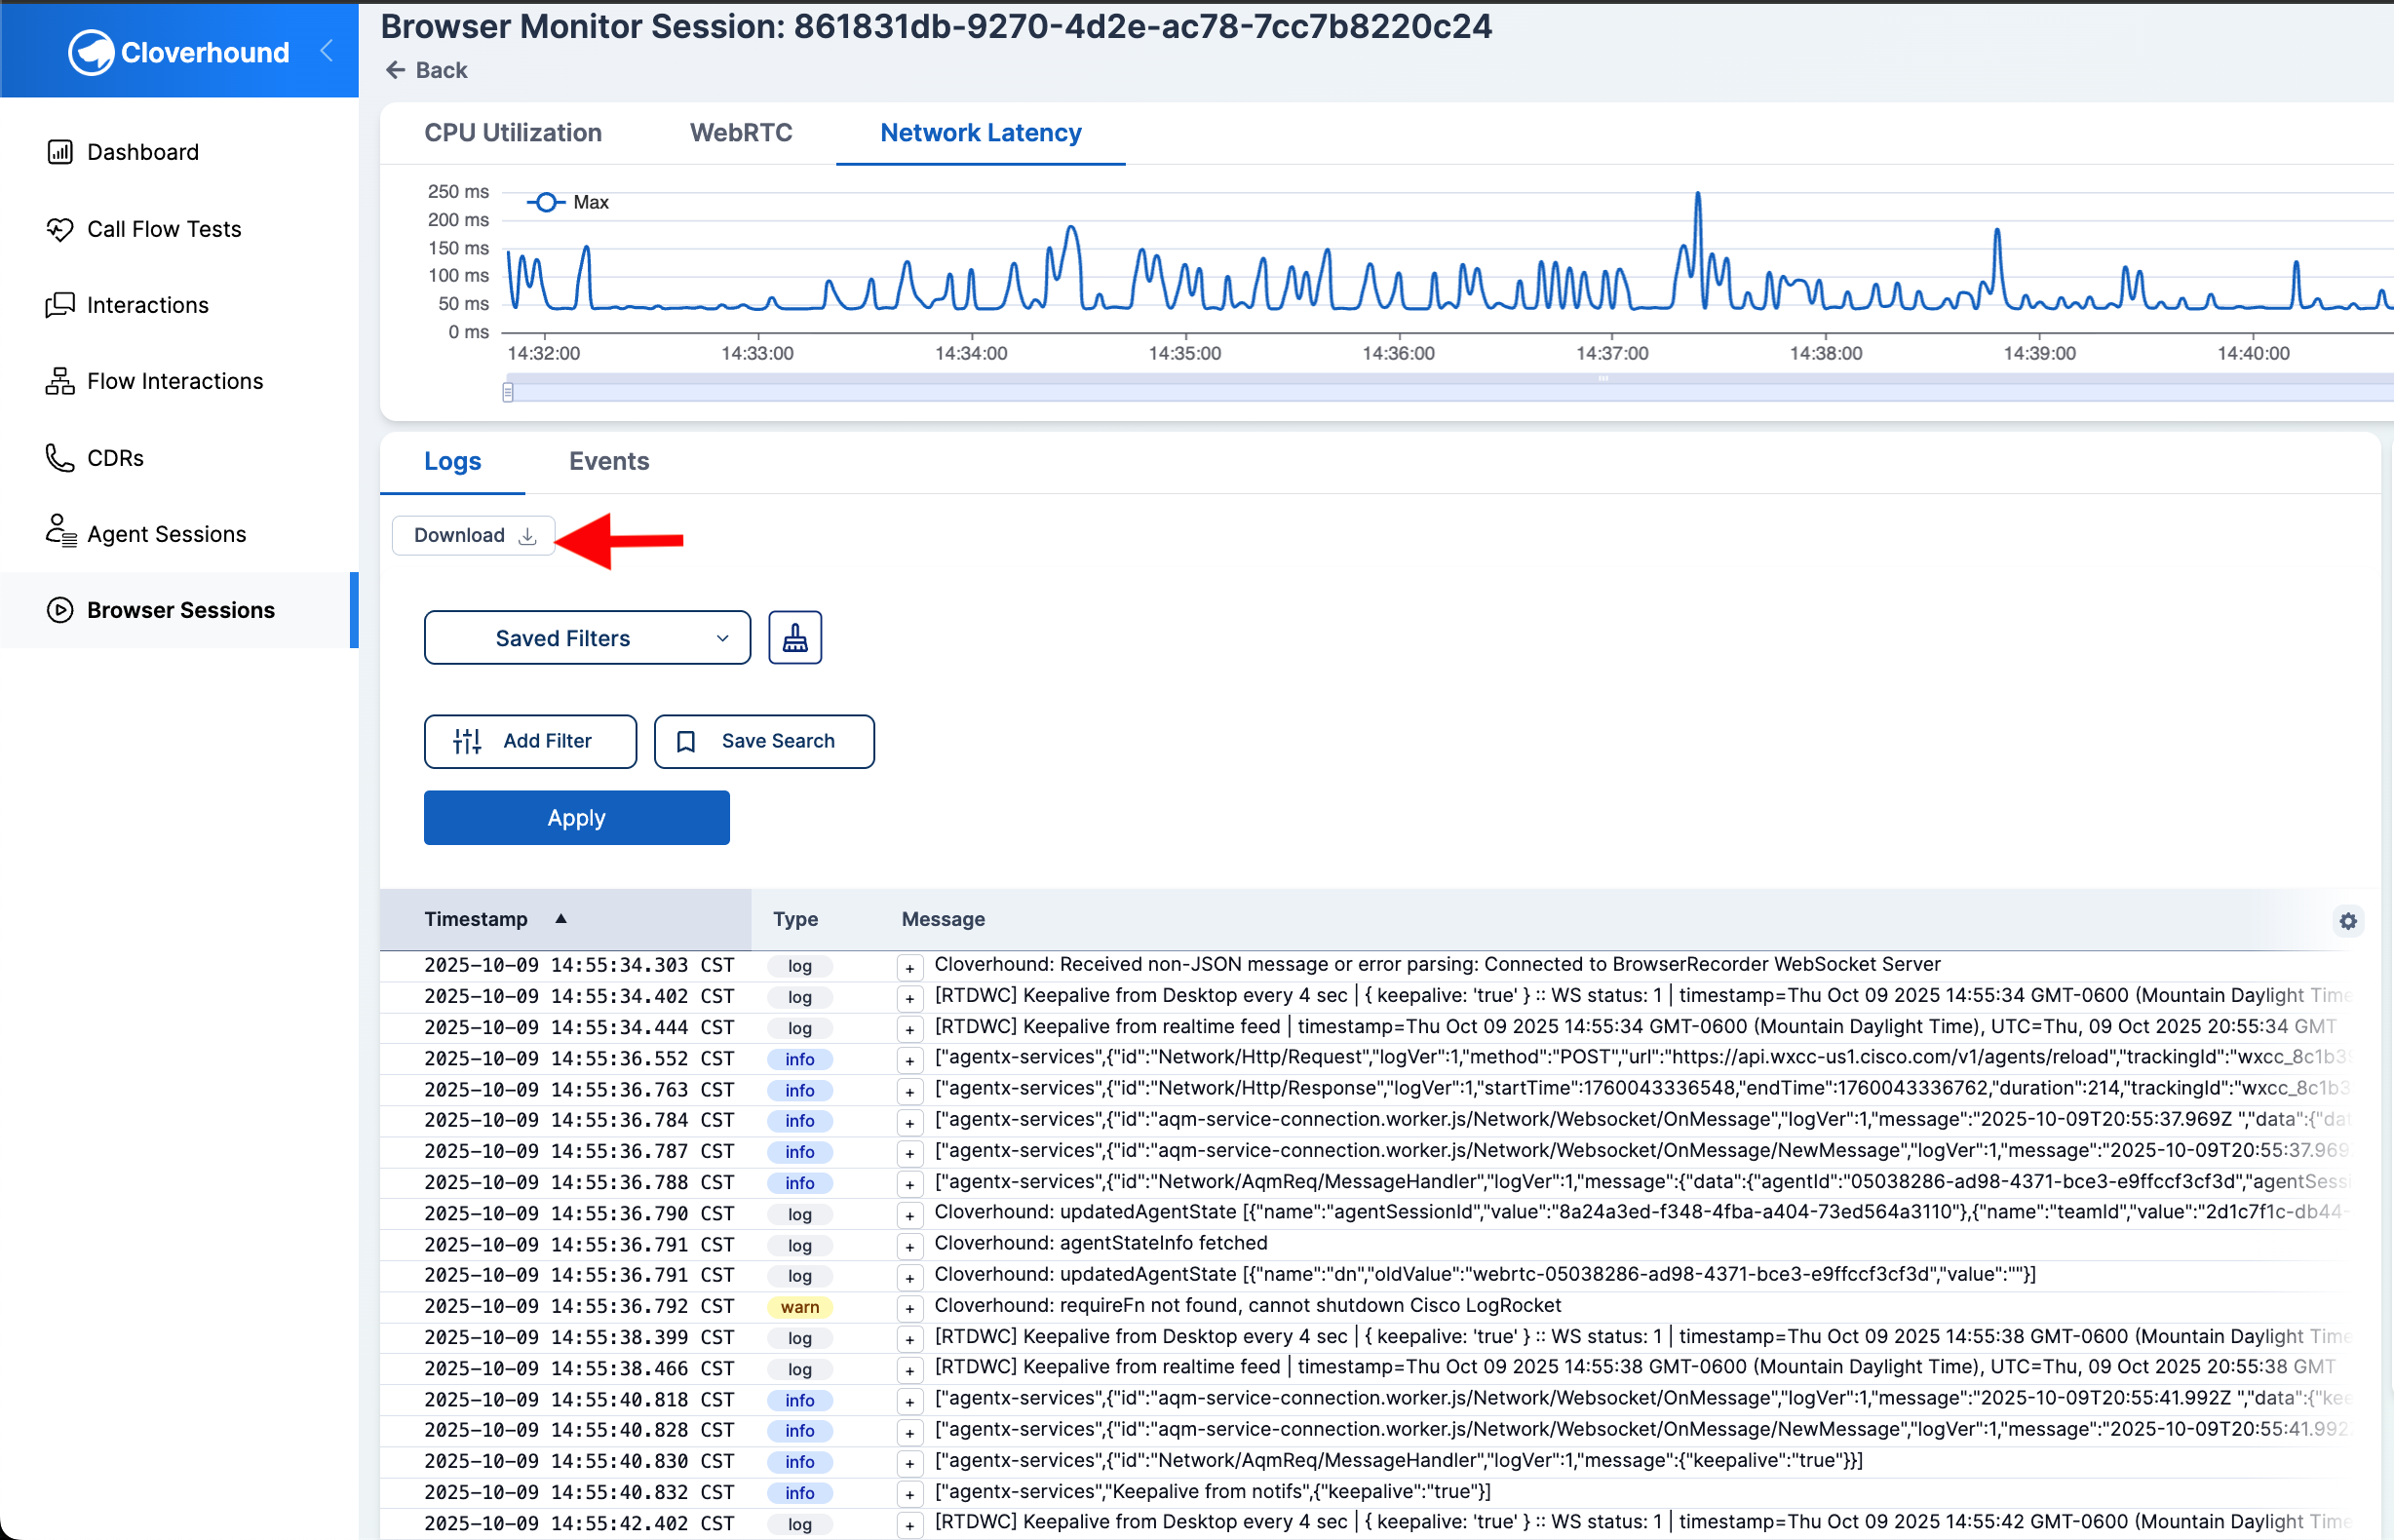Switch to the WebRTC tab
Screen dimensions: 2394x1540
(x=741, y=133)
